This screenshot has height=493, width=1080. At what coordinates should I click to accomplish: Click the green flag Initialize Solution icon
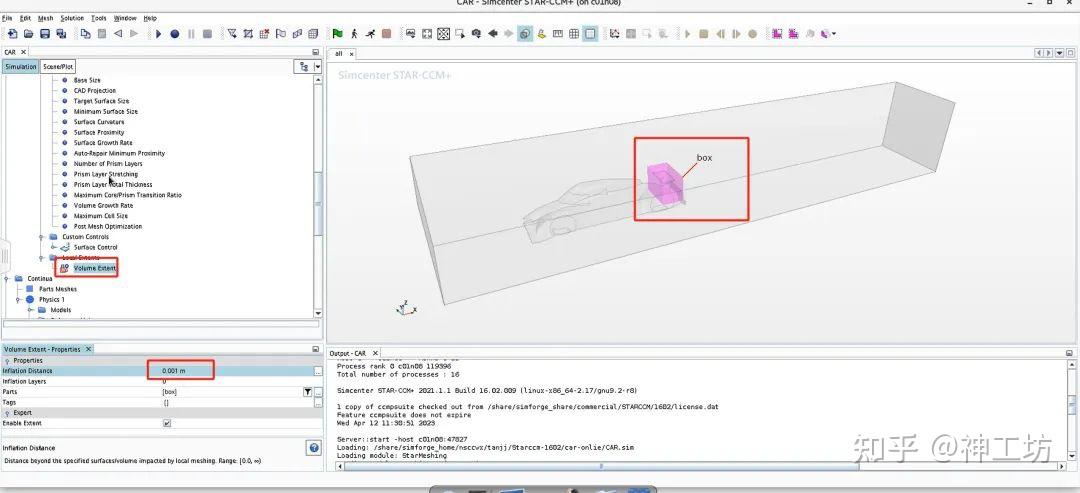338,34
